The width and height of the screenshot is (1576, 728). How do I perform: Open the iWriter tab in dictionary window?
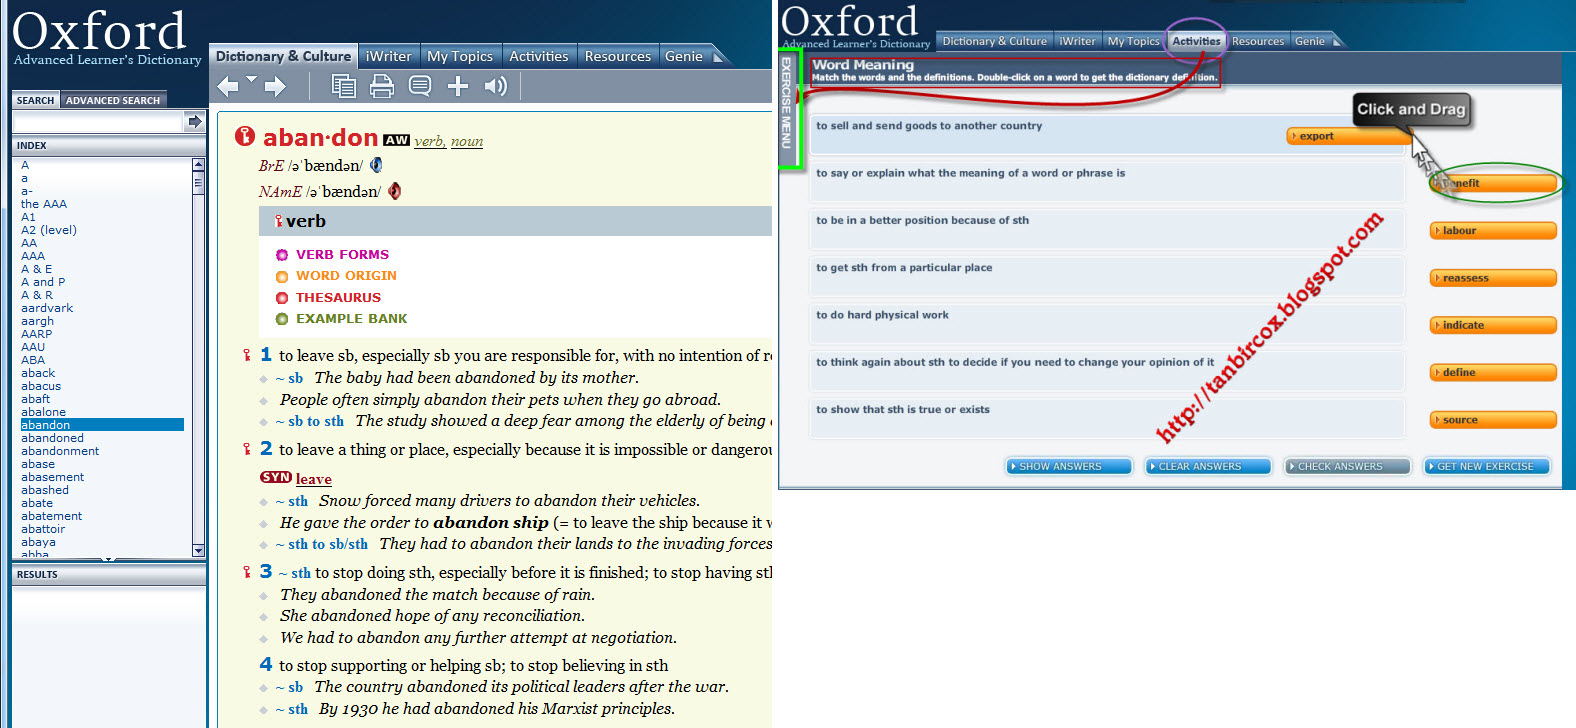388,56
